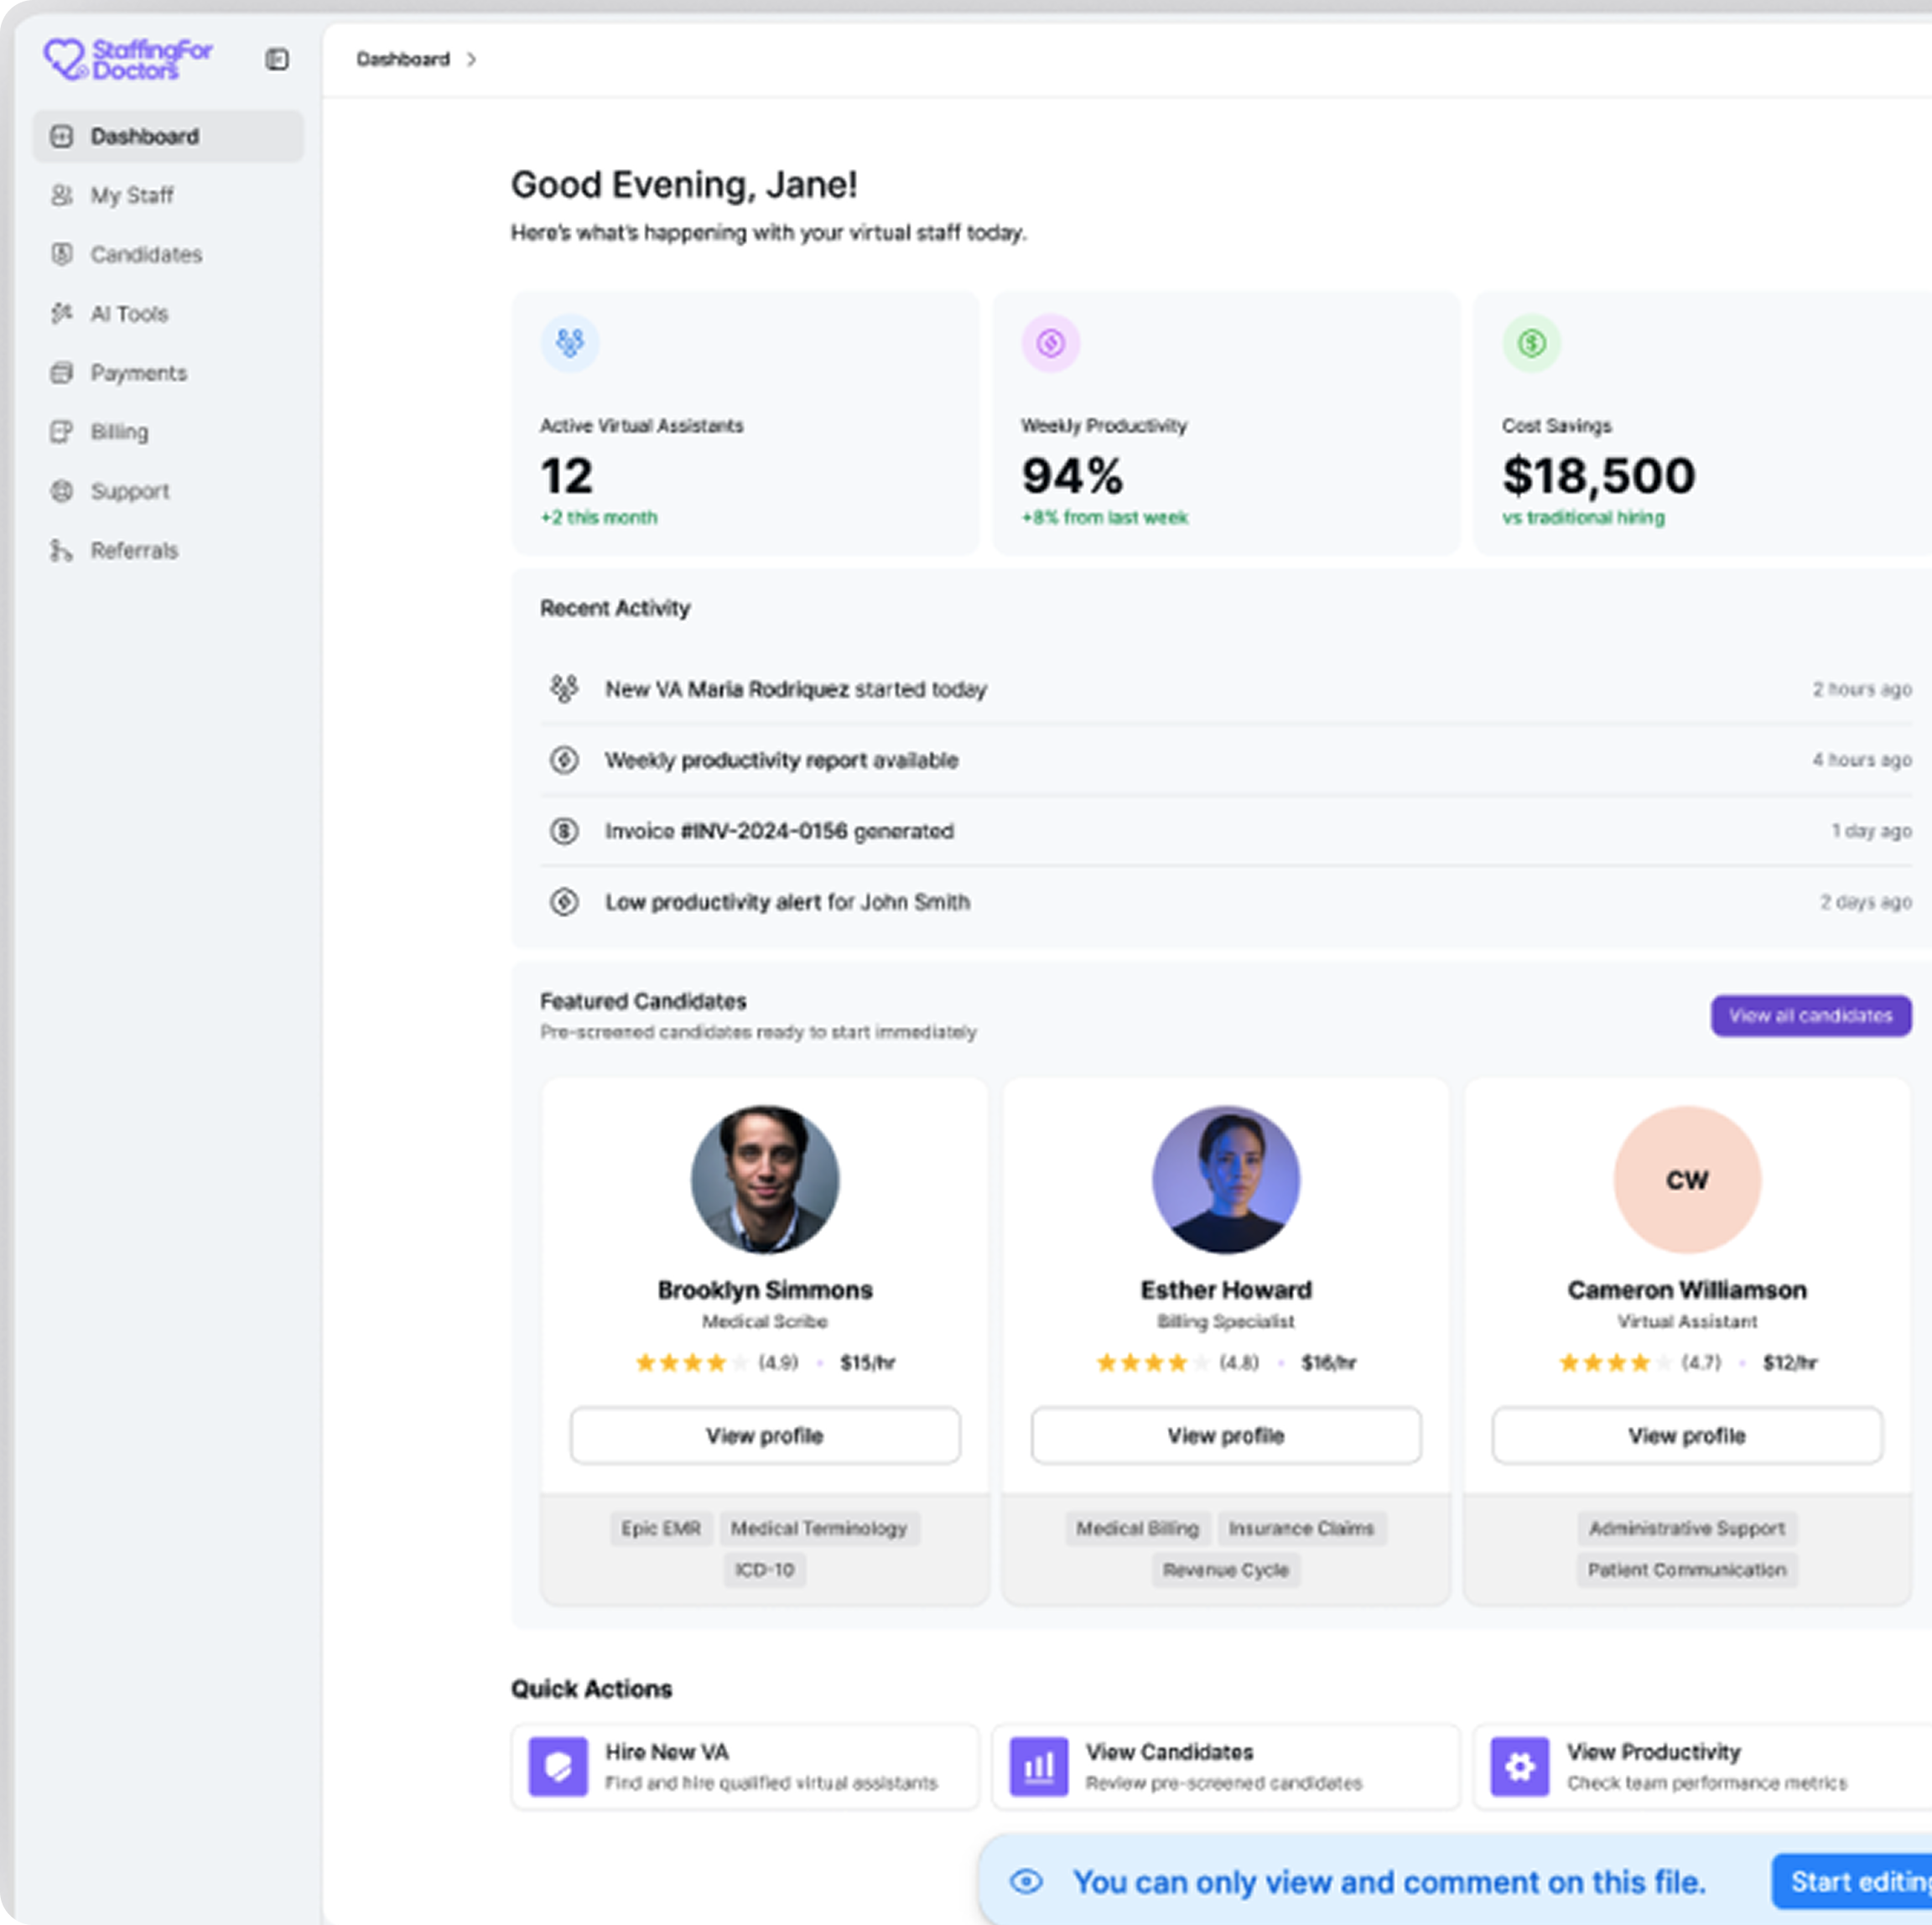View Brooklyn Simmons' profile
The image size is (1932, 1925).
[x=765, y=1436]
